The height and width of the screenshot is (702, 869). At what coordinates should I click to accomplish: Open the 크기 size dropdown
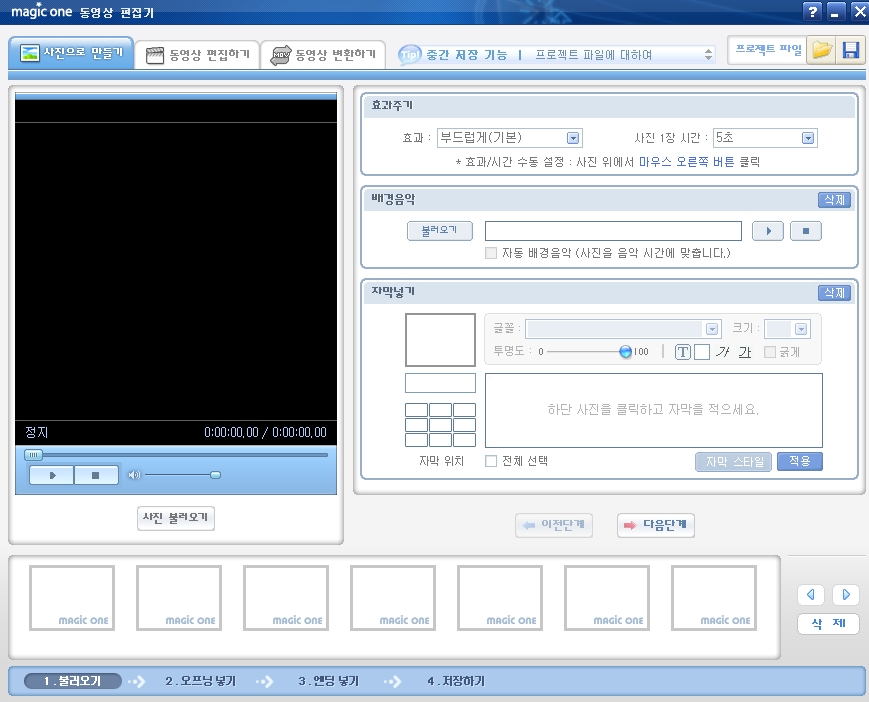click(x=787, y=329)
